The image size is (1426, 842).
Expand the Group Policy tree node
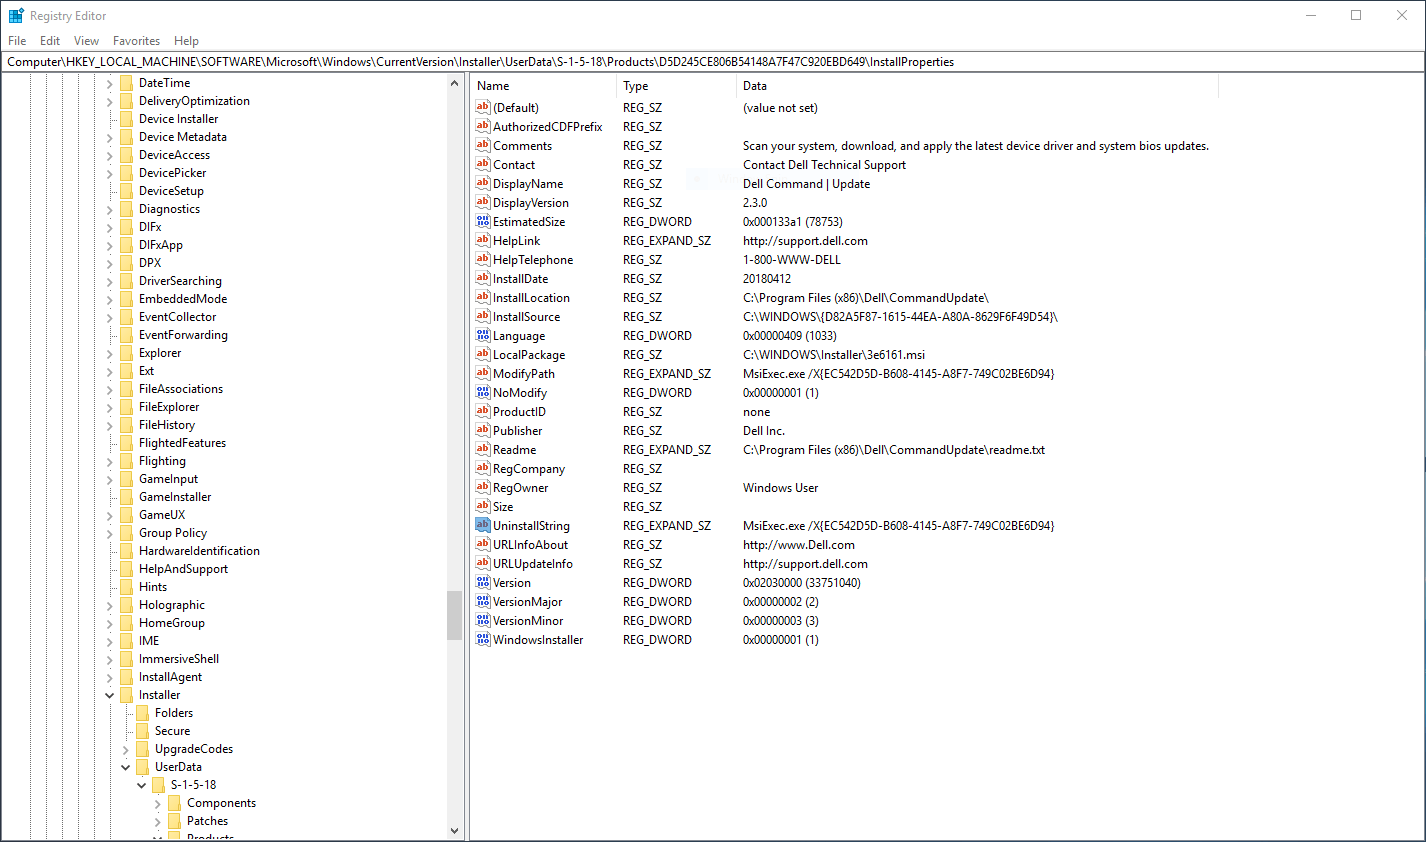[110, 533]
